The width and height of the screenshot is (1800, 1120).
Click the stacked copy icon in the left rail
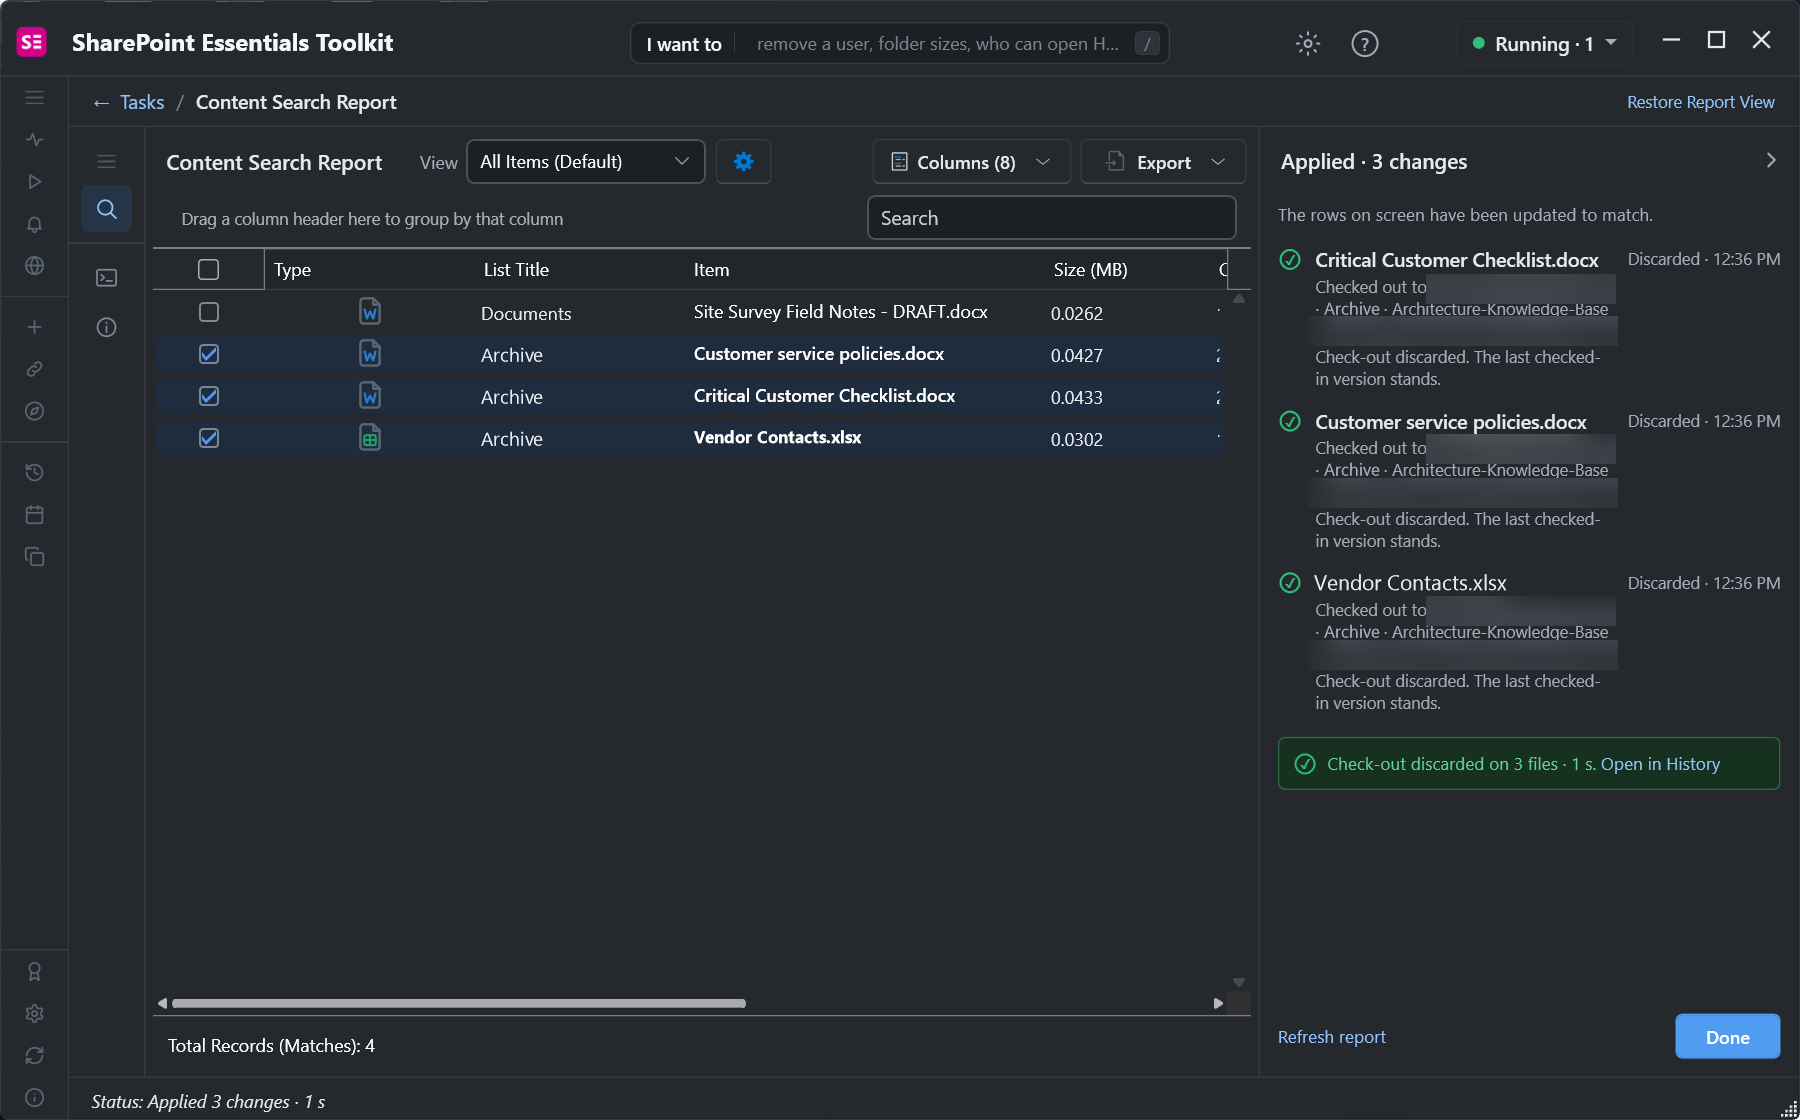pyautogui.click(x=35, y=557)
